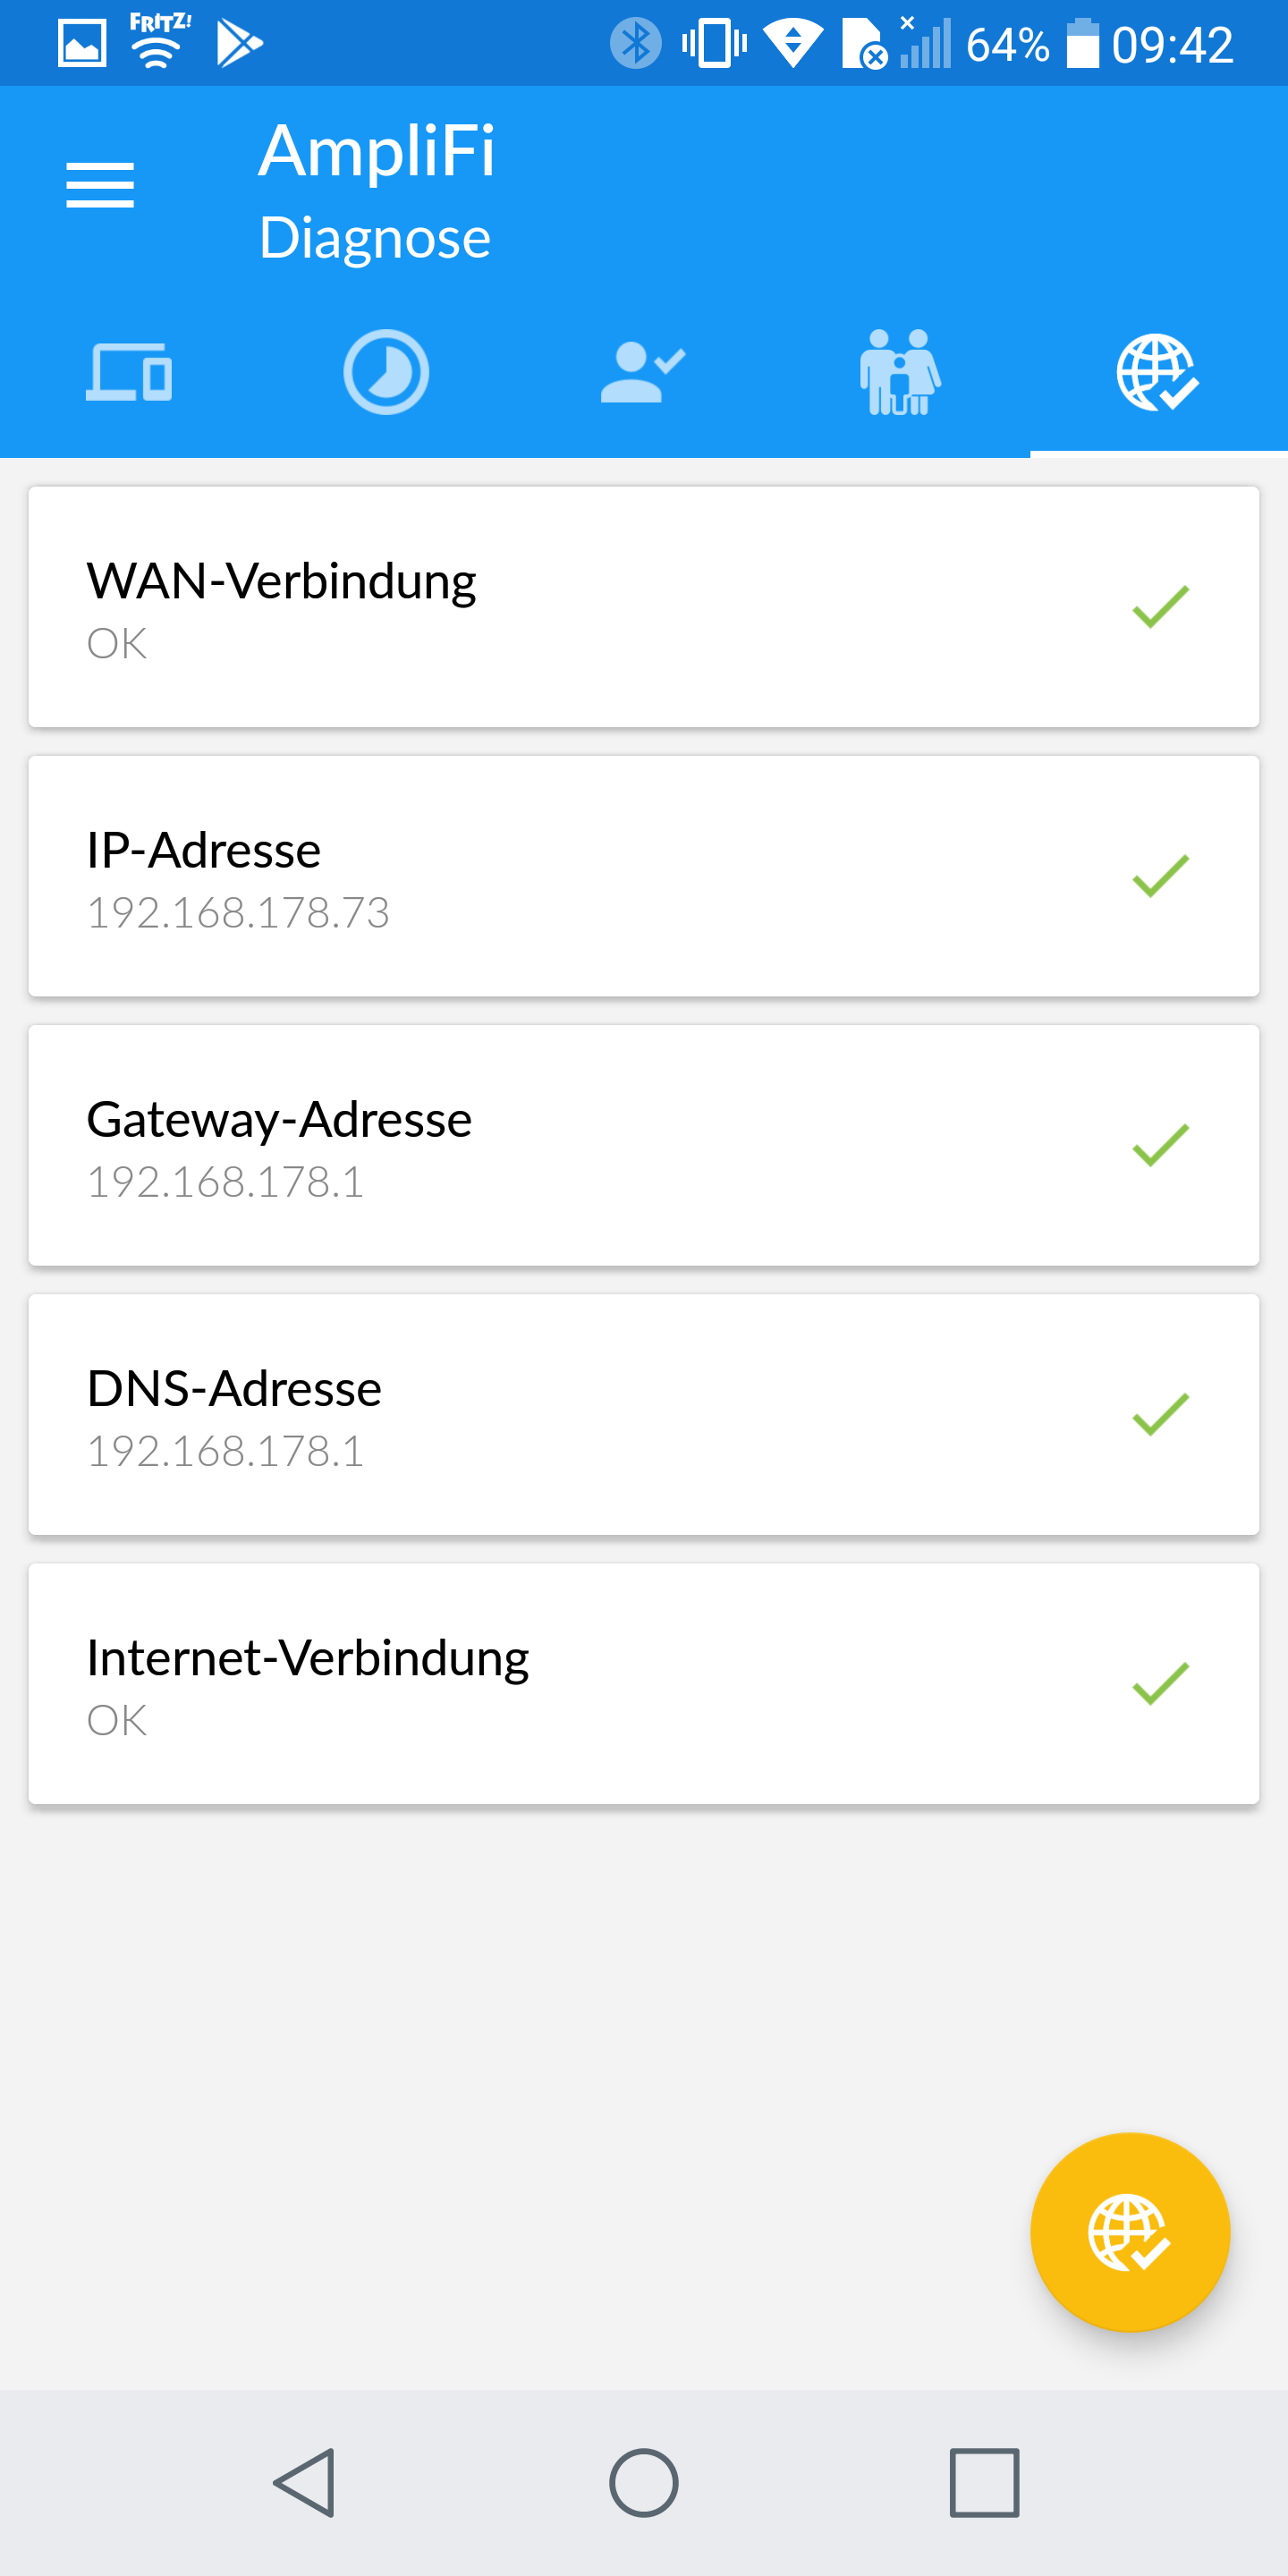Open the hamburger navigation menu
The width and height of the screenshot is (1288, 2576).
[100, 185]
